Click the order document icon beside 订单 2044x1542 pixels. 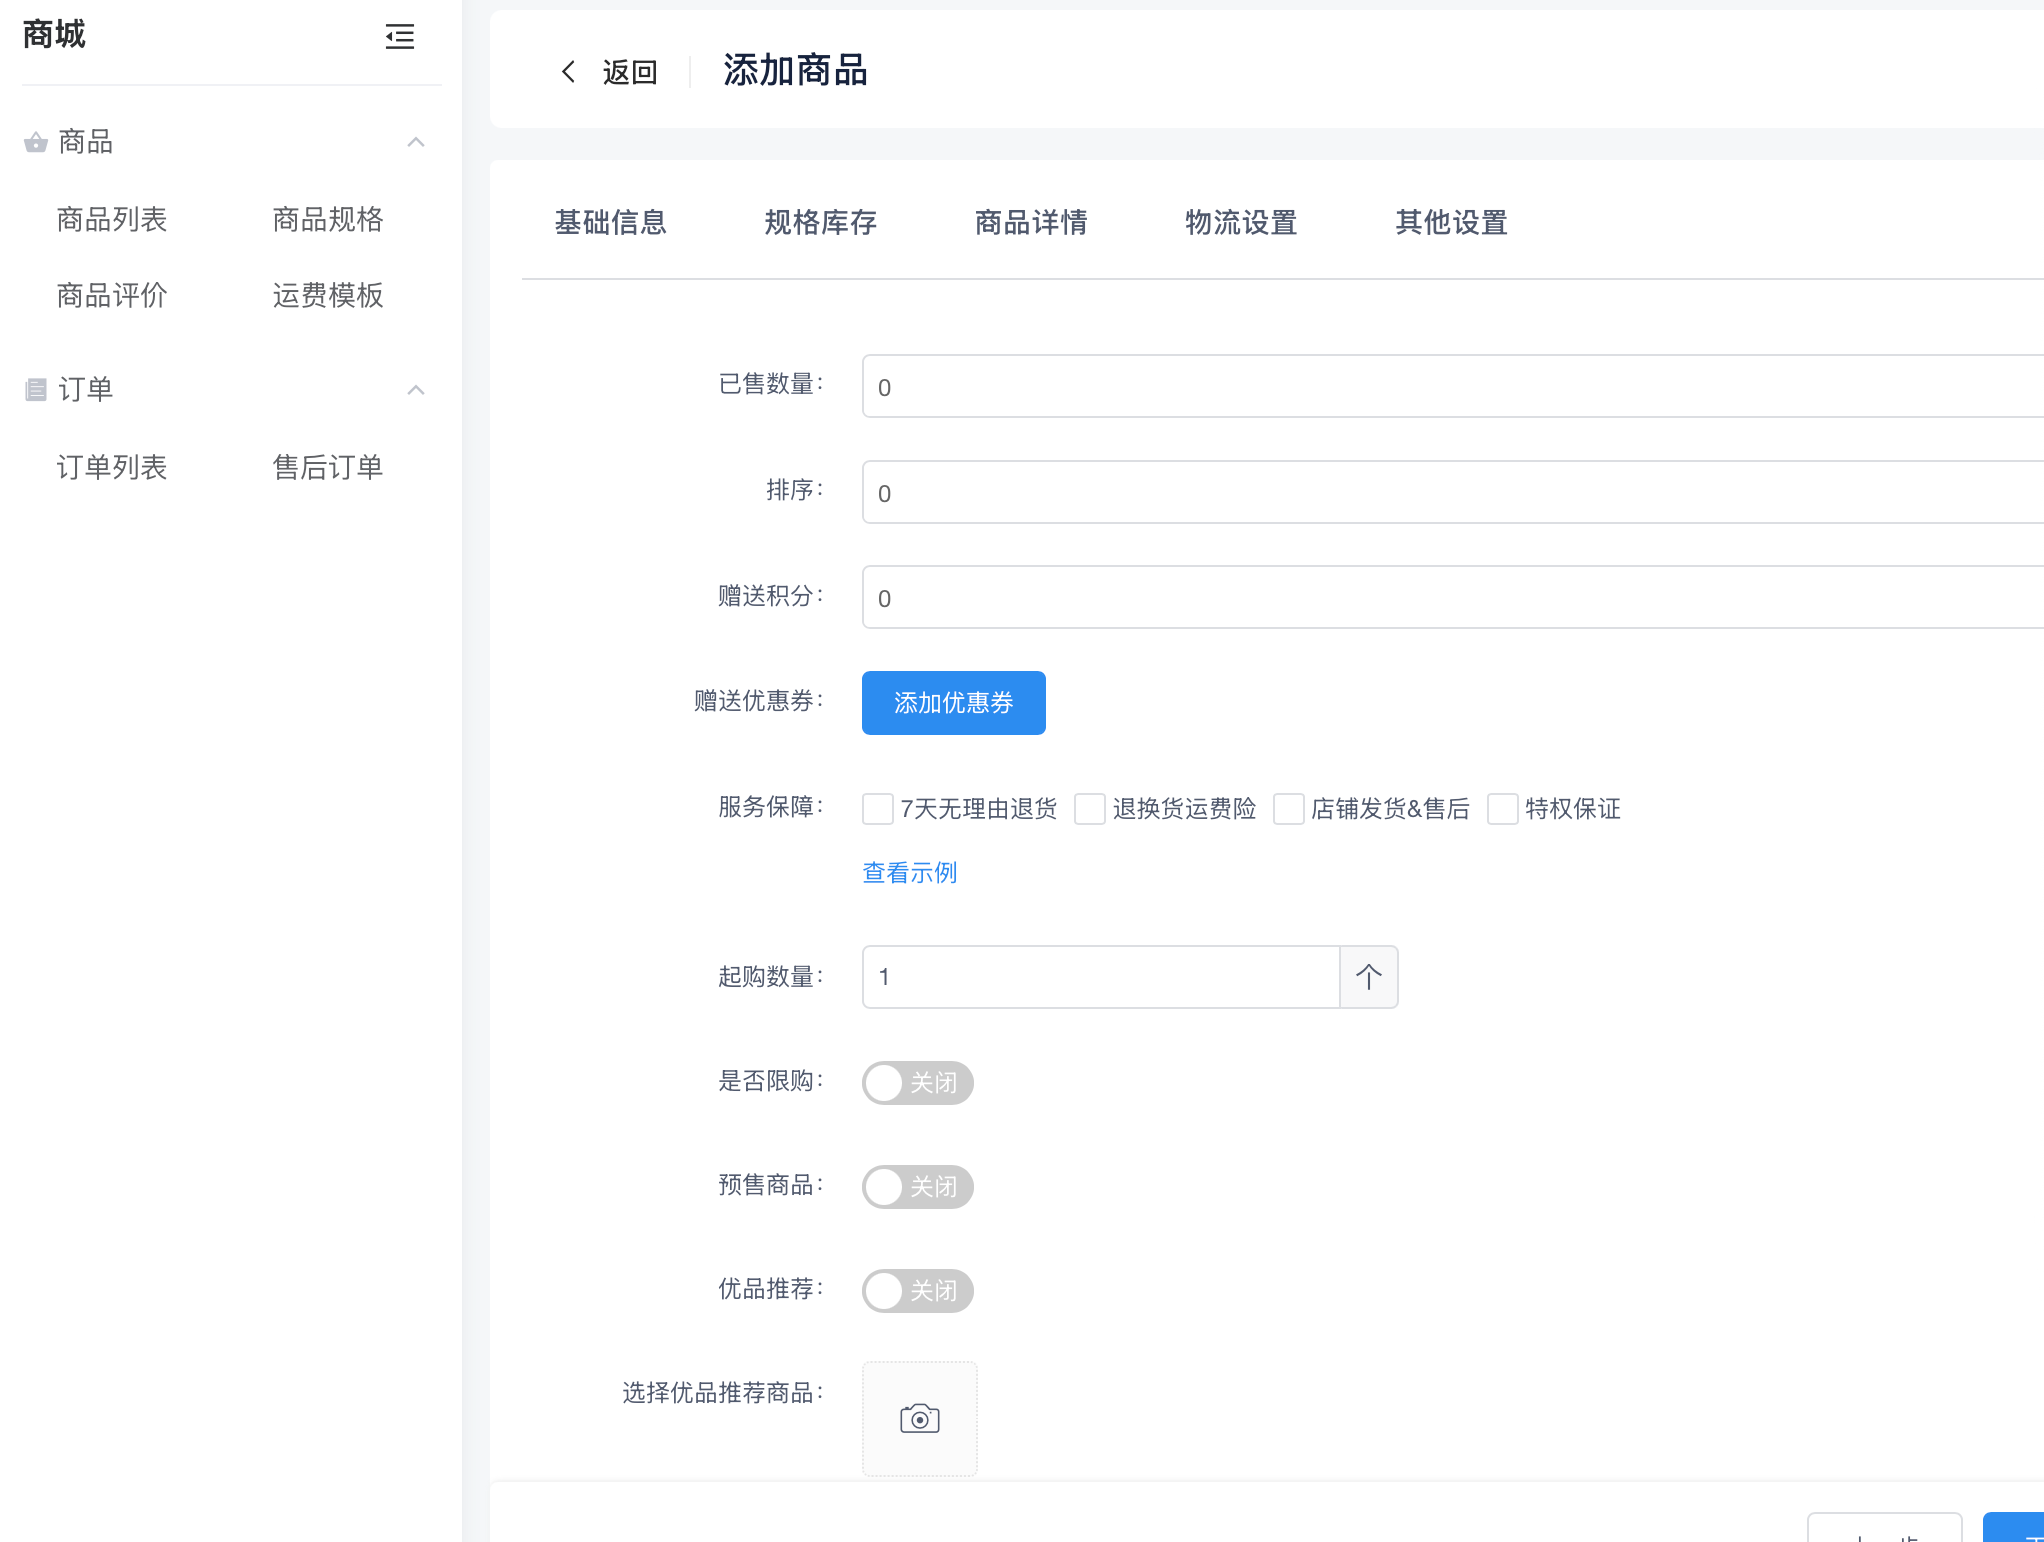(36, 389)
